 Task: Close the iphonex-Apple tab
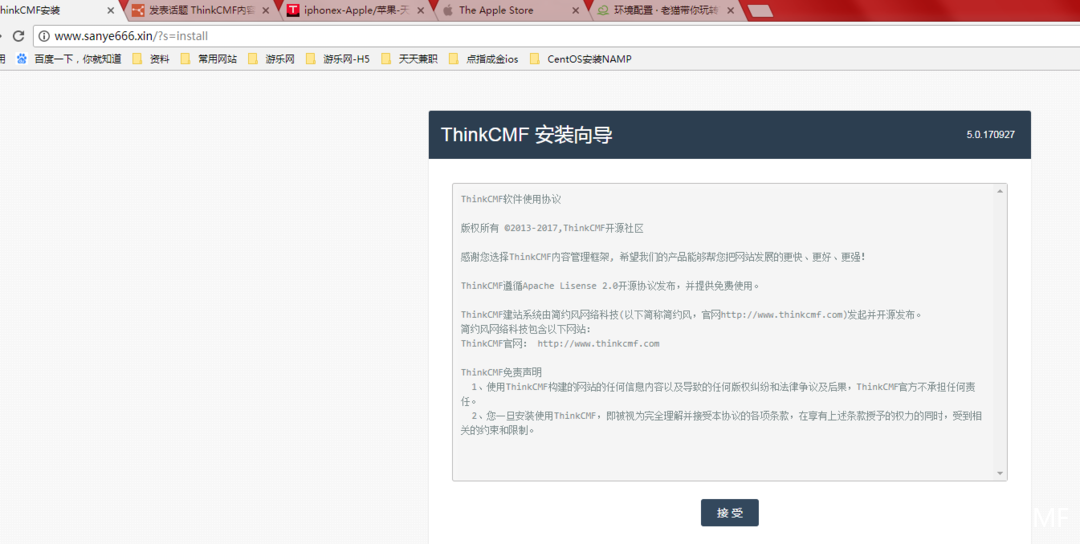click(422, 10)
